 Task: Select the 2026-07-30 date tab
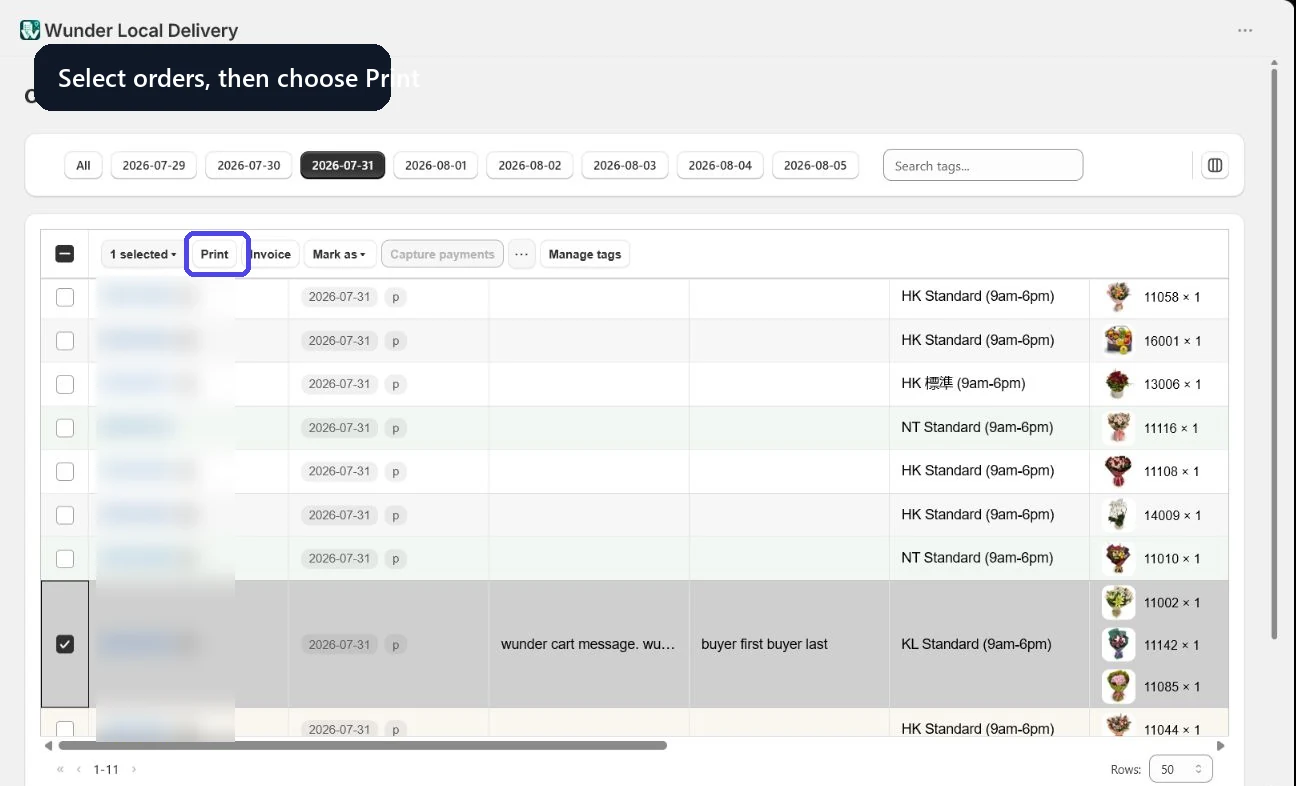click(249, 165)
